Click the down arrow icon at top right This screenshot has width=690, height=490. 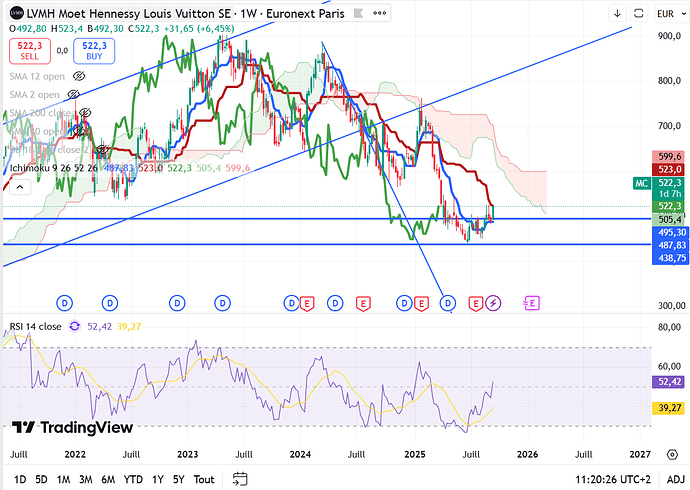[x=617, y=13]
